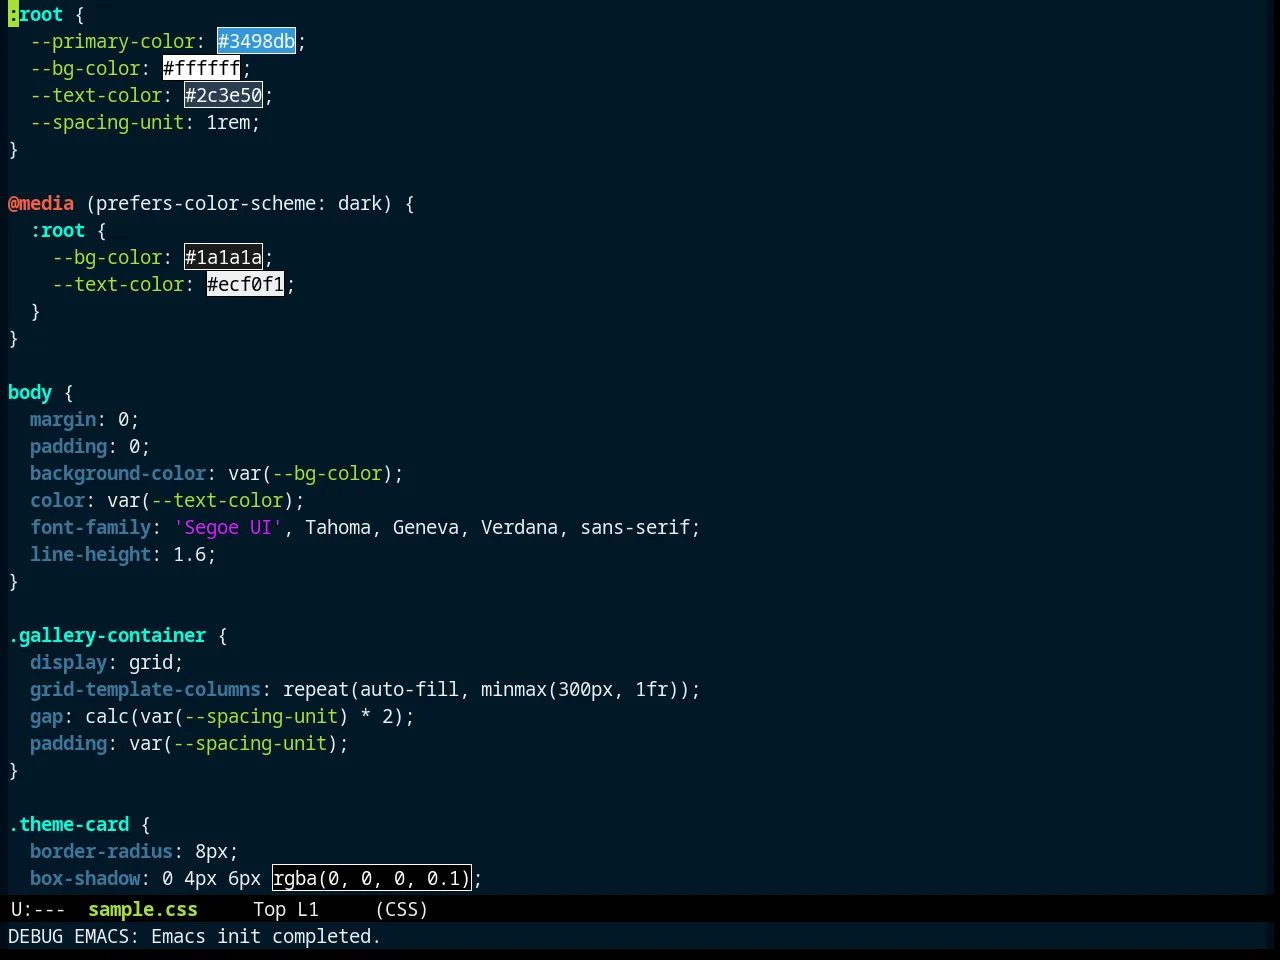
Task: Click the L1 line number indicator
Action: [308, 909]
